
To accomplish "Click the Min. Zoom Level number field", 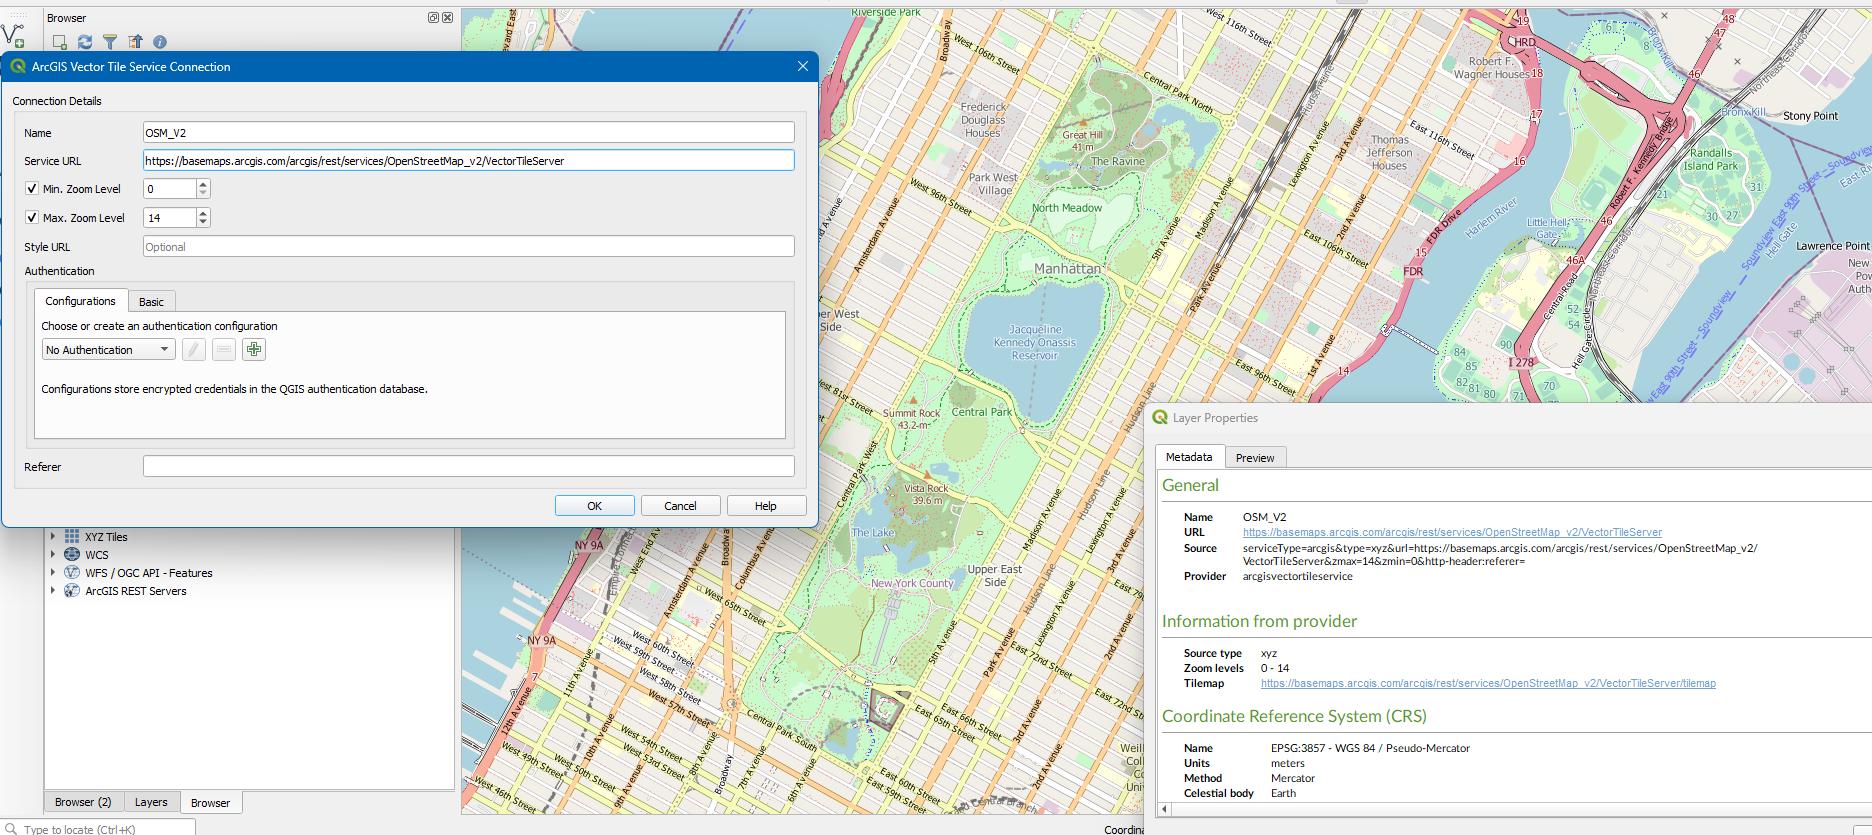I will pos(170,188).
